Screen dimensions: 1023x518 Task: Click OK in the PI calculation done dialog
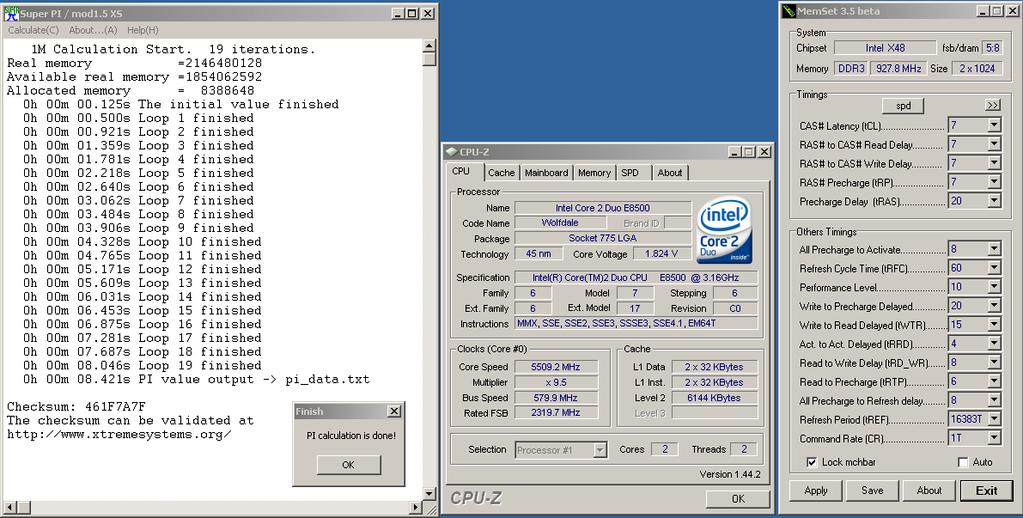348,465
